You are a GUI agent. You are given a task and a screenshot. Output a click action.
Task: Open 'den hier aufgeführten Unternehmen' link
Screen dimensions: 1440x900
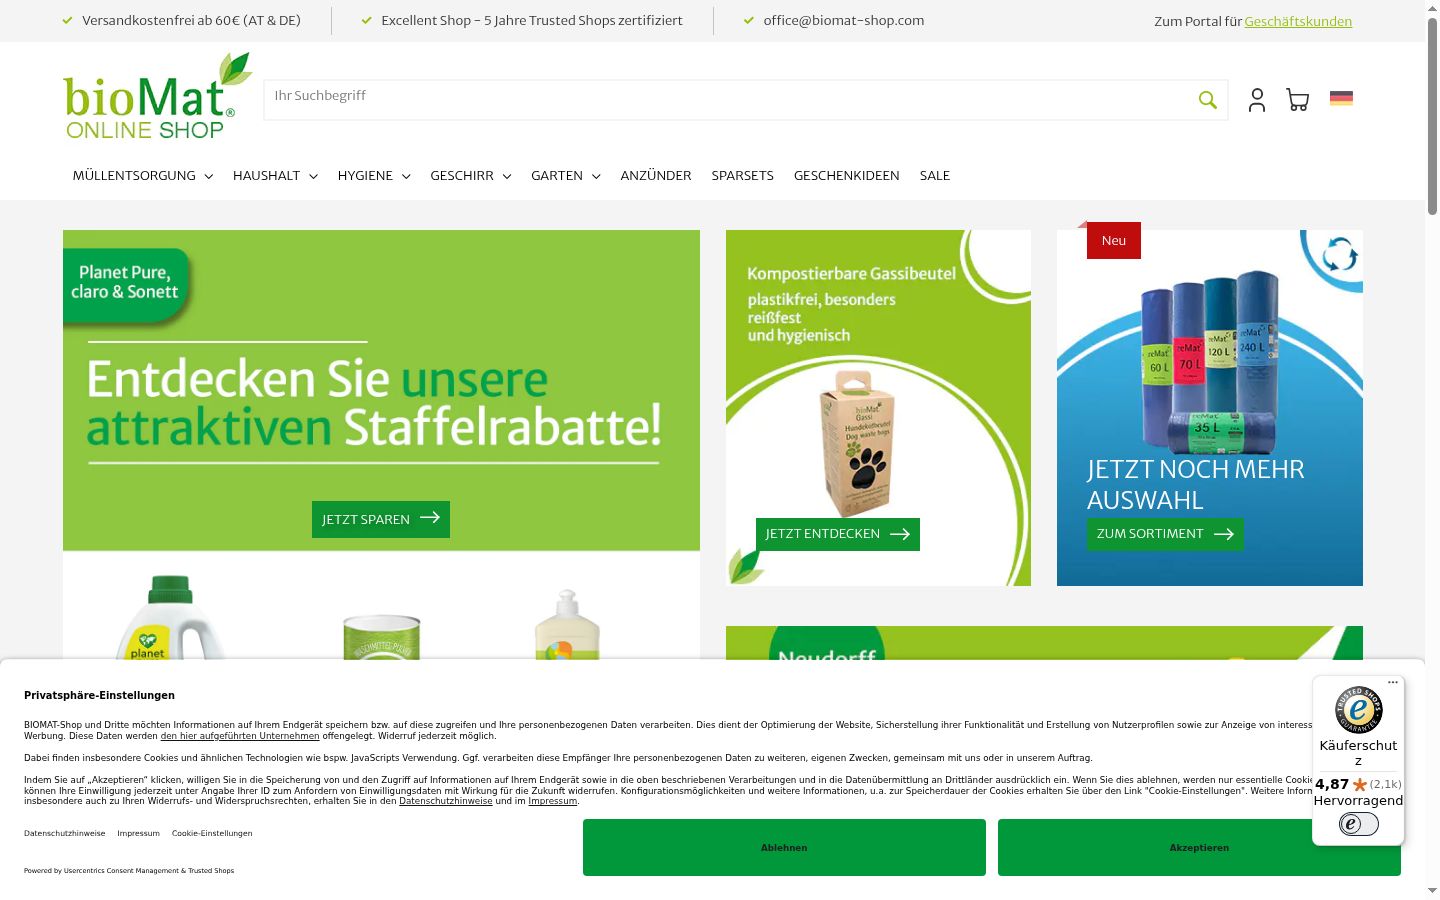(240, 736)
